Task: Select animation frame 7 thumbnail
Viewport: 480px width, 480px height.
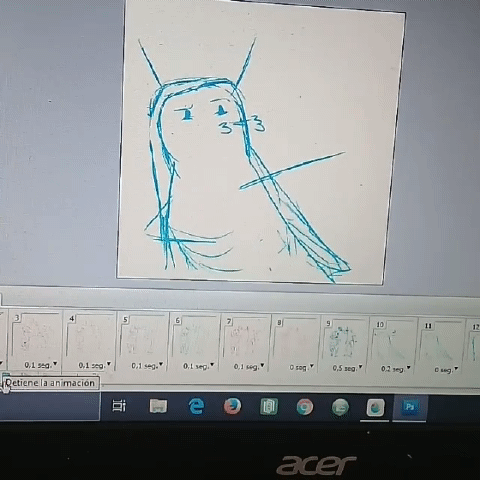Action: (247, 338)
